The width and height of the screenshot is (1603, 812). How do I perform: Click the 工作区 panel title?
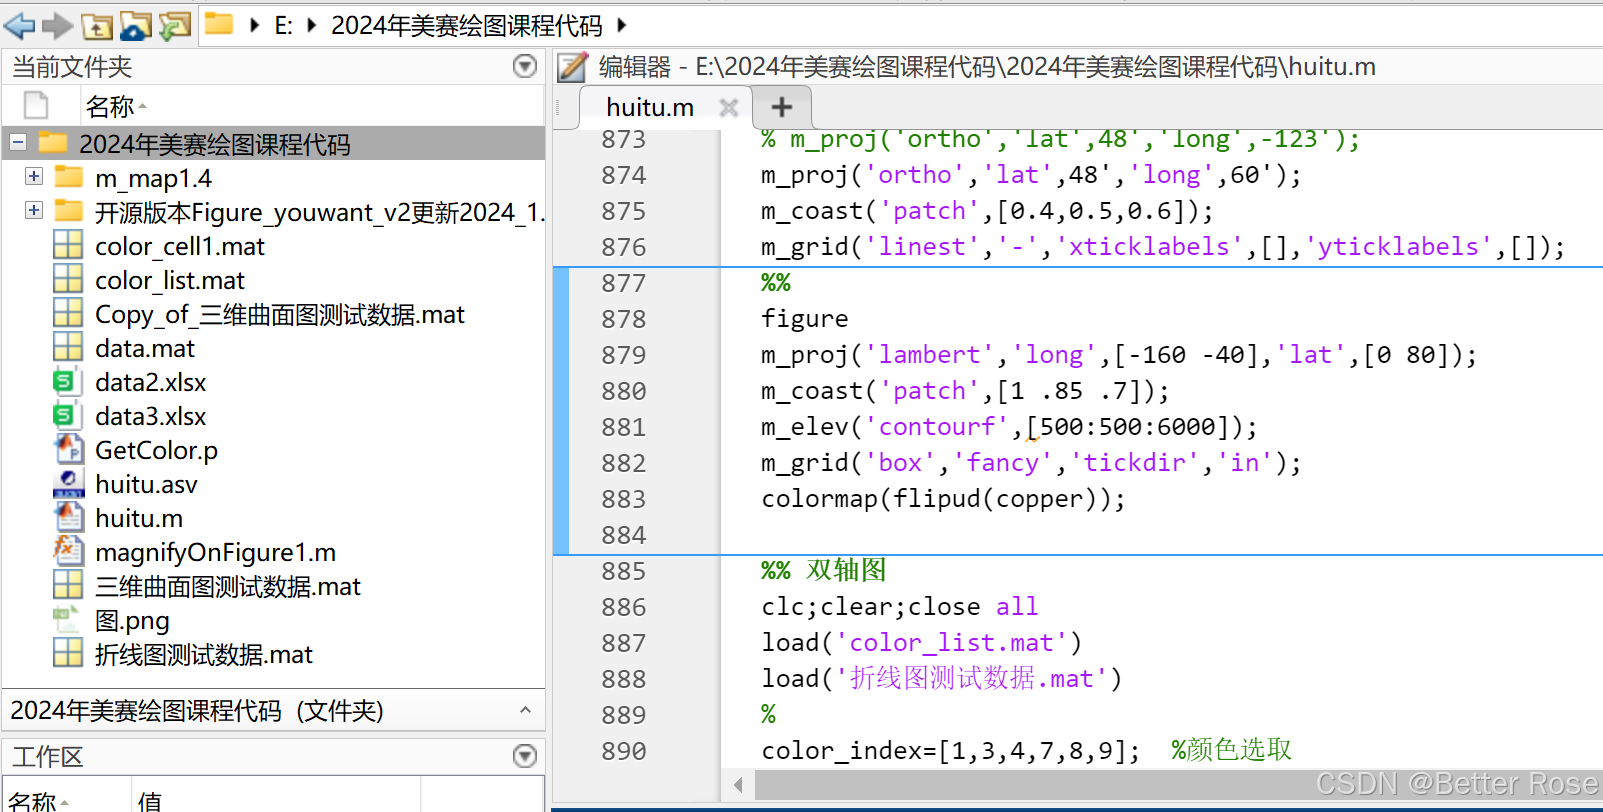[x=48, y=757]
